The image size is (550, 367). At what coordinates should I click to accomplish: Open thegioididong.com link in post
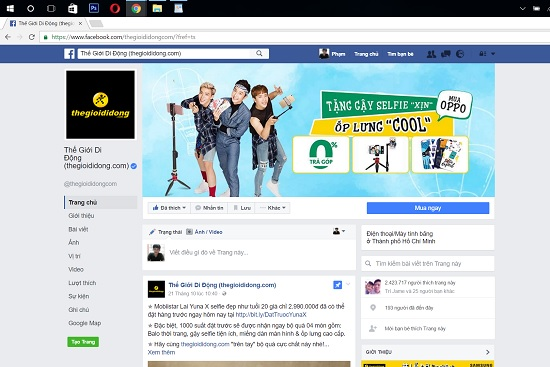pyautogui.click(x=205, y=344)
